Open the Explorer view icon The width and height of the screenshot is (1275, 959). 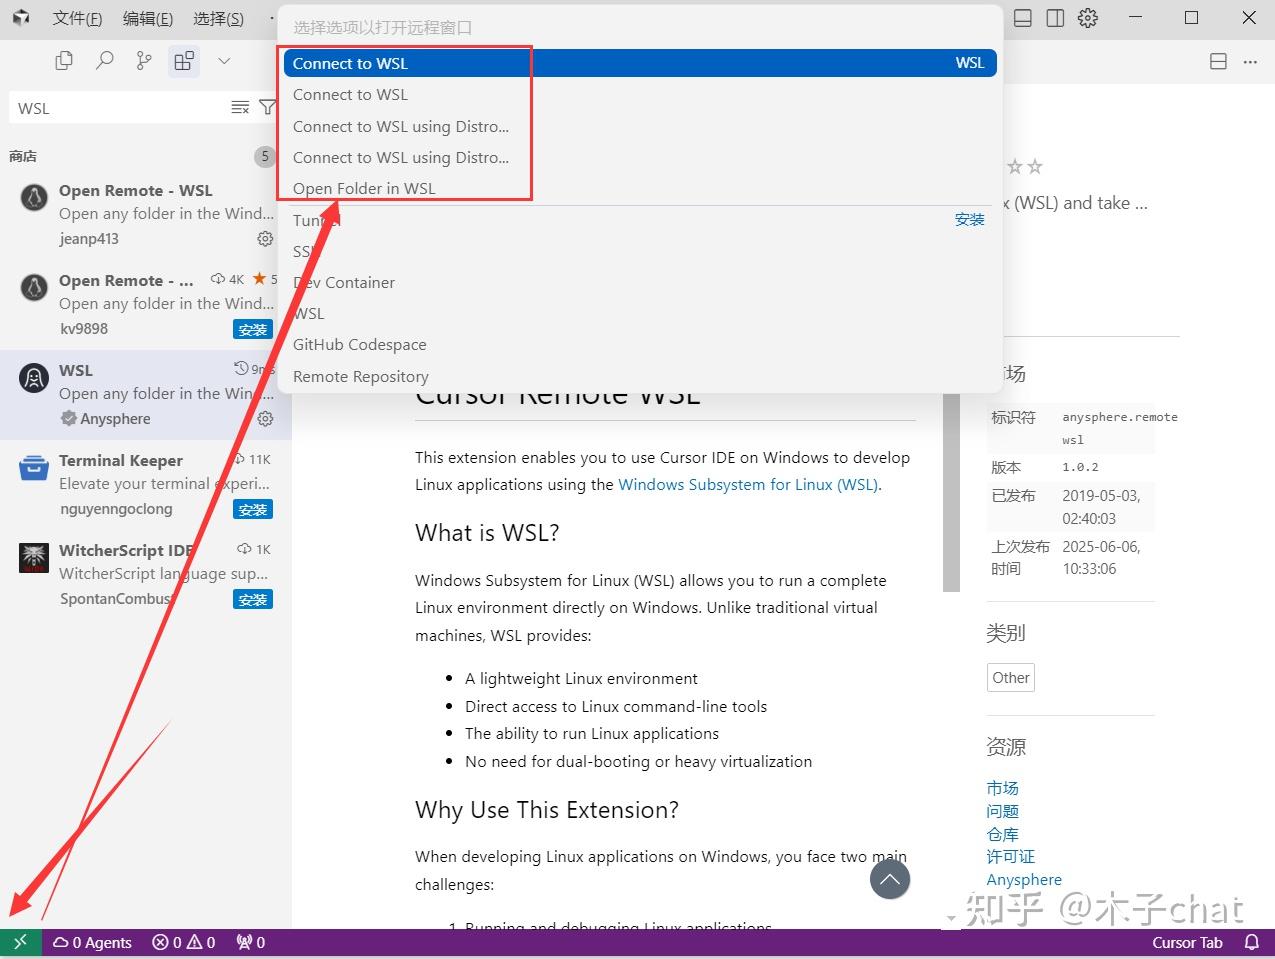pyautogui.click(x=64, y=60)
